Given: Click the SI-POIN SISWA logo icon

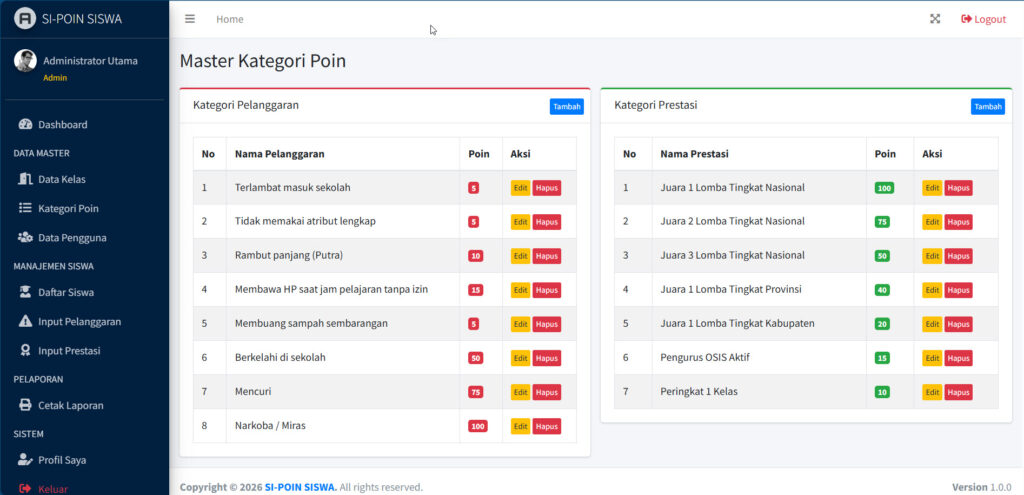Looking at the screenshot, I should (x=25, y=19).
